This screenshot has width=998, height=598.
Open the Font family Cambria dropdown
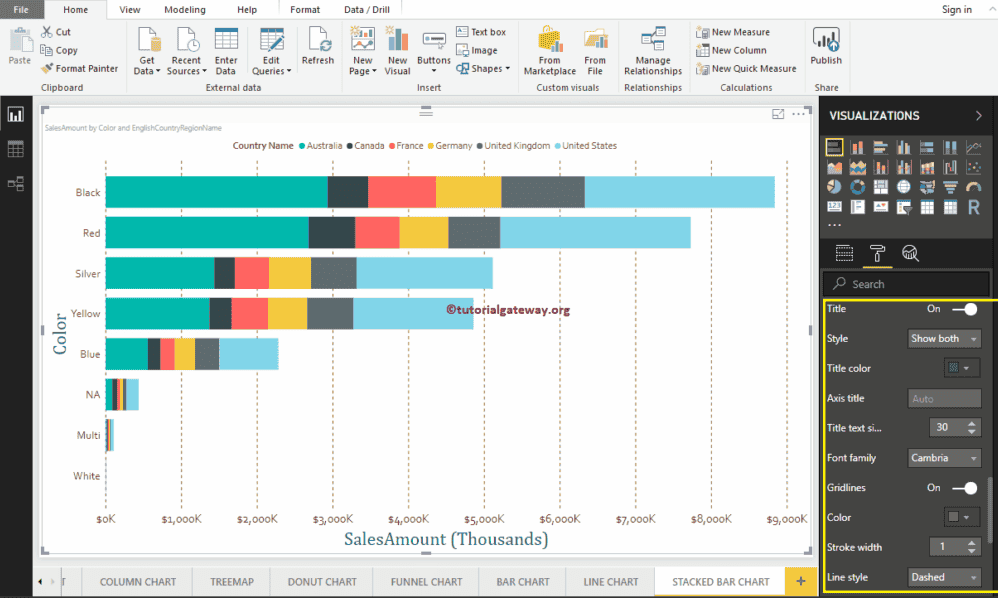(x=944, y=457)
